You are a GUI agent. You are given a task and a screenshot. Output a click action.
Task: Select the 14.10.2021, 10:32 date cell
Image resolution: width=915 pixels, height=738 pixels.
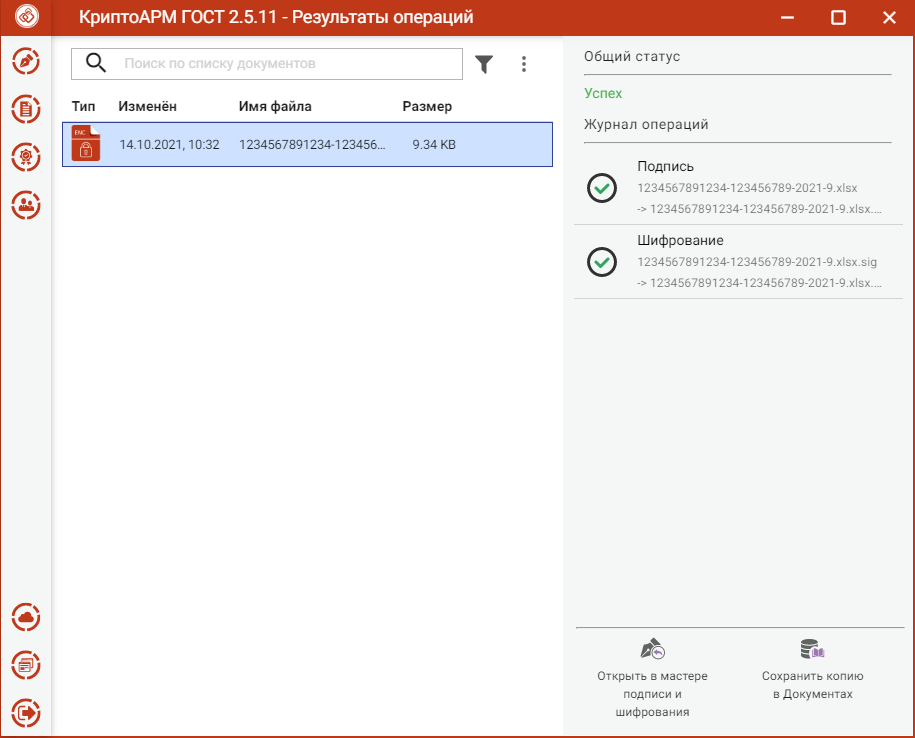[169, 145]
